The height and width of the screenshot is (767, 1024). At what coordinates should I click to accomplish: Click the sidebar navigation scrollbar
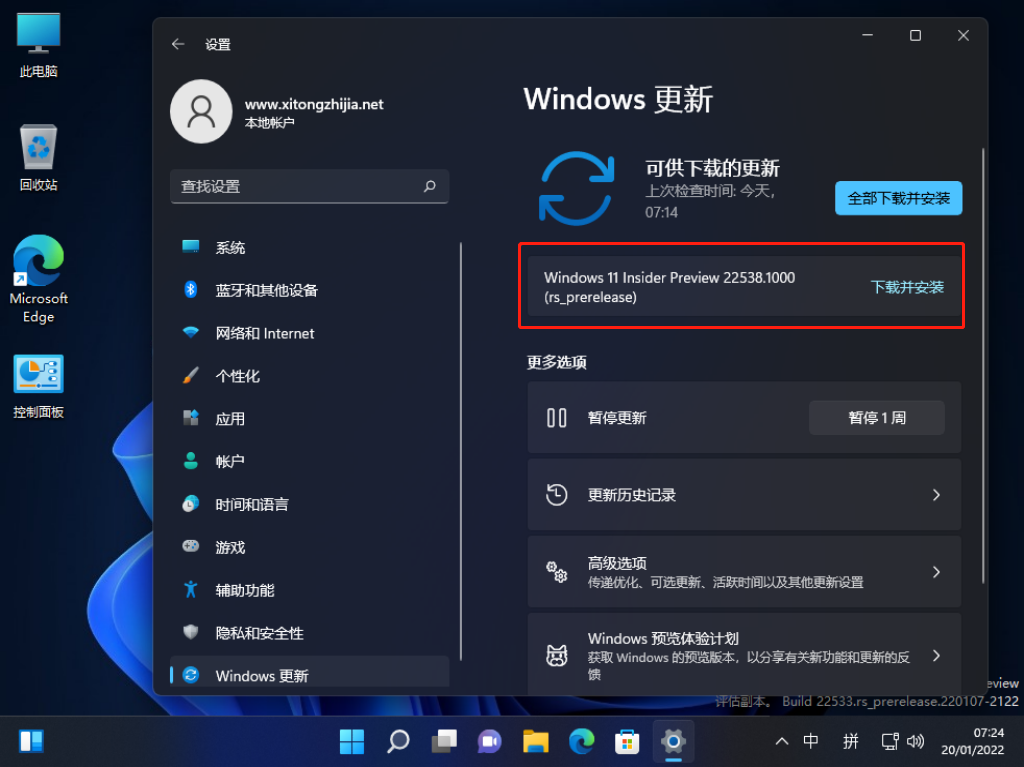461,451
